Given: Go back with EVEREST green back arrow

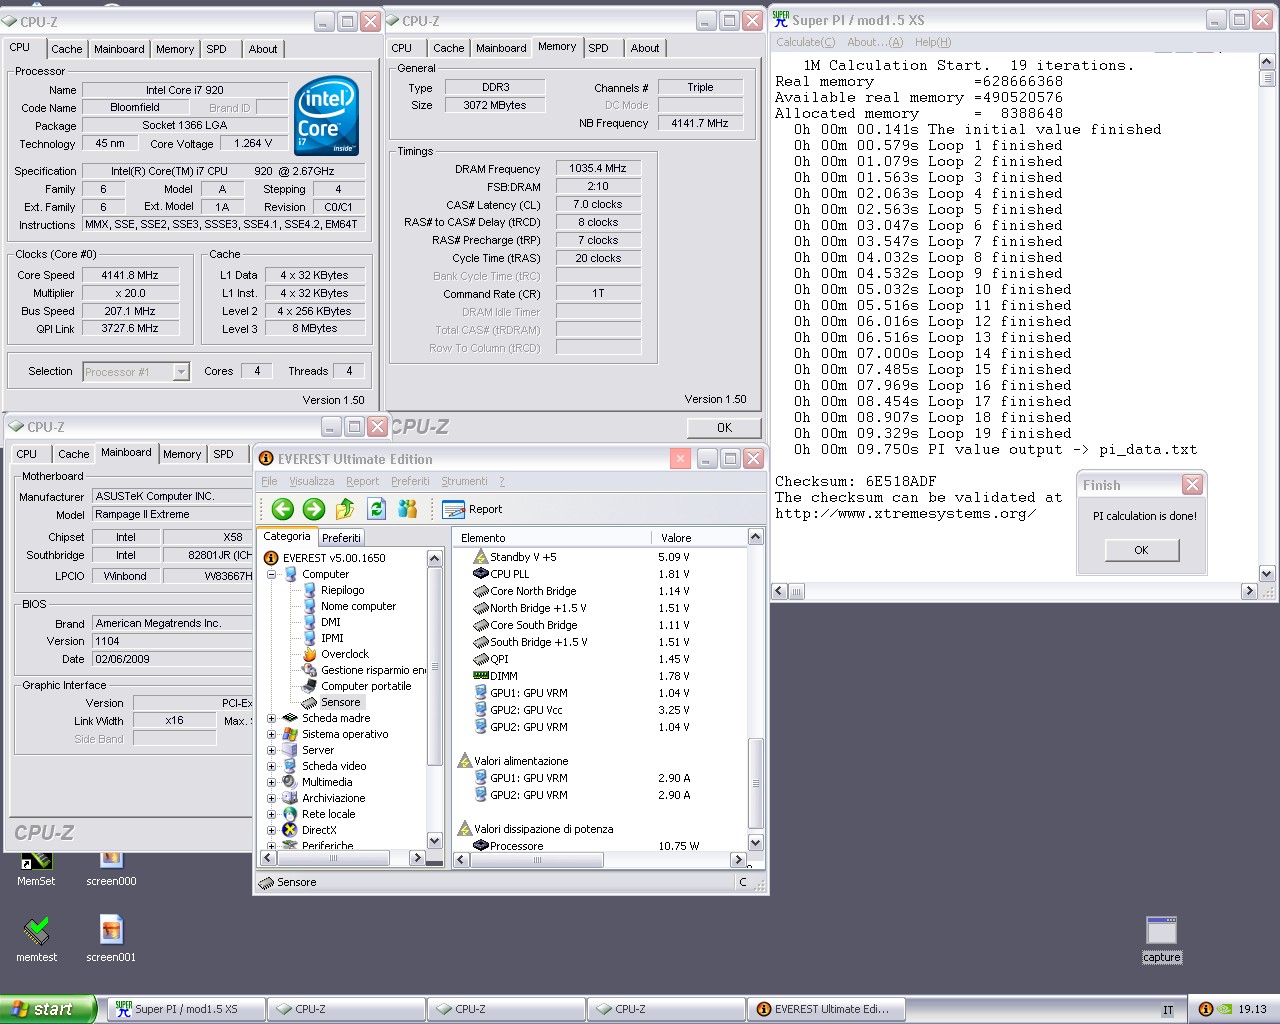Looking at the screenshot, I should (x=283, y=509).
